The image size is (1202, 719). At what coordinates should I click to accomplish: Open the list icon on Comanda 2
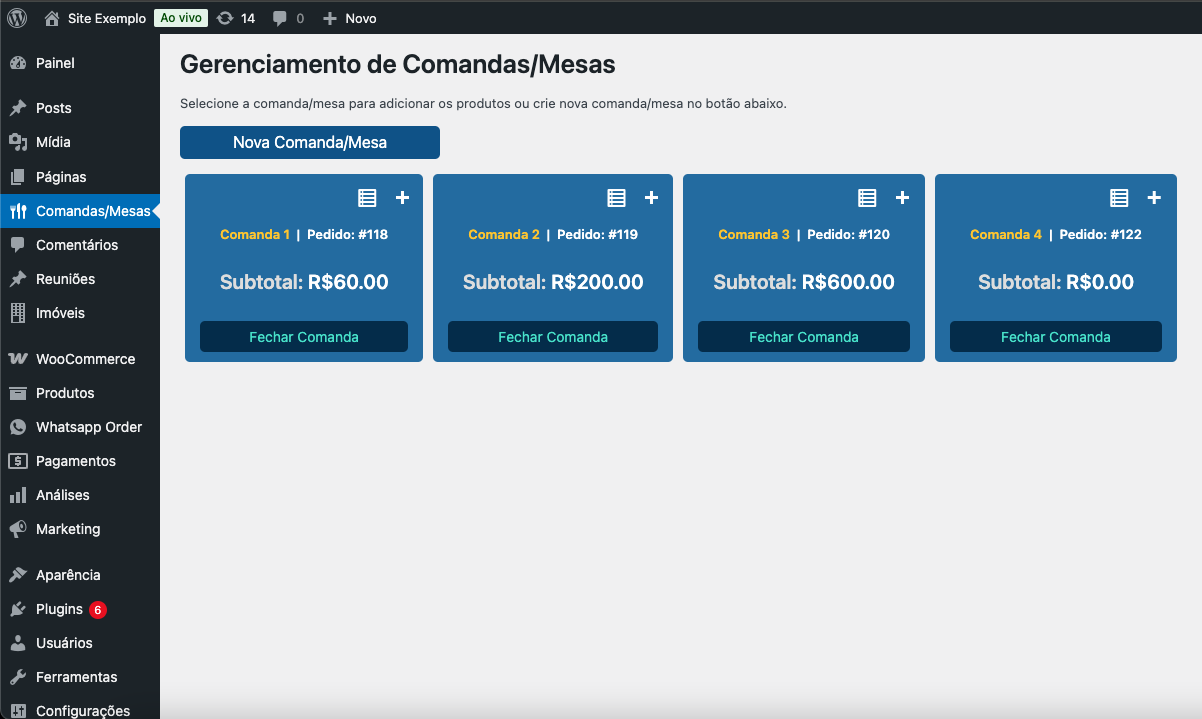[x=616, y=198]
